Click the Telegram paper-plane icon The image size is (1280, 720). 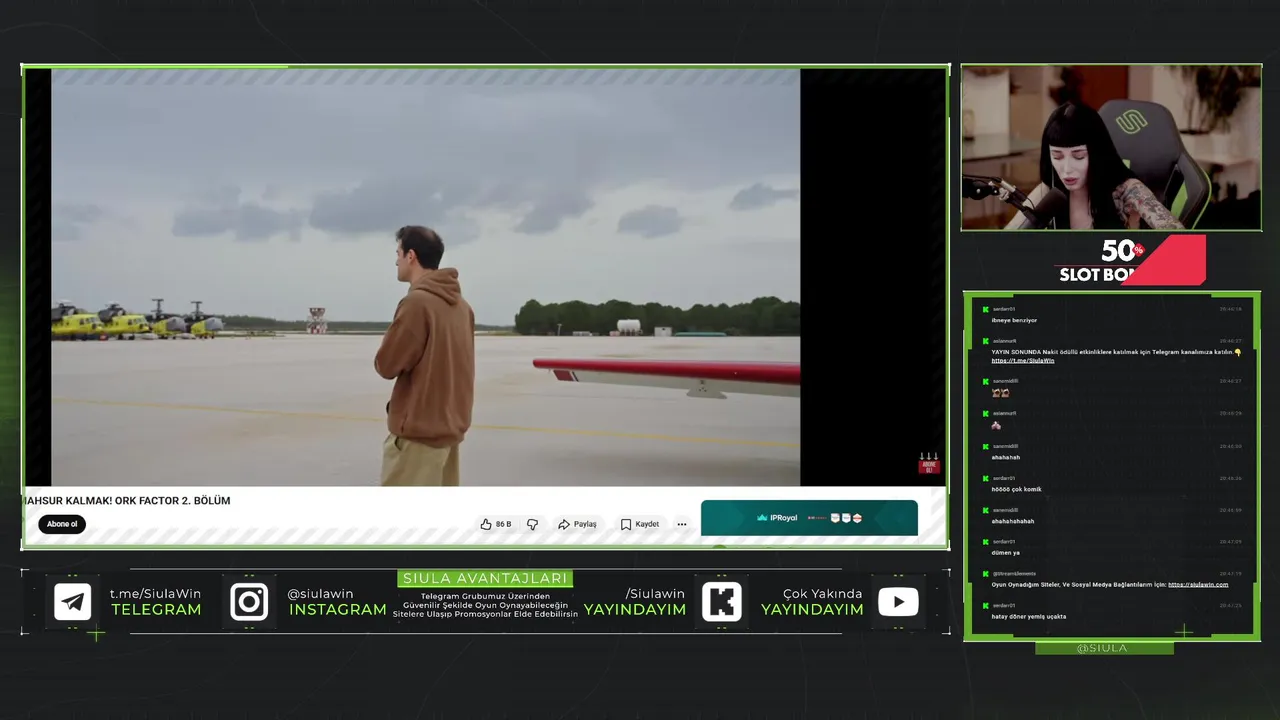click(73, 602)
